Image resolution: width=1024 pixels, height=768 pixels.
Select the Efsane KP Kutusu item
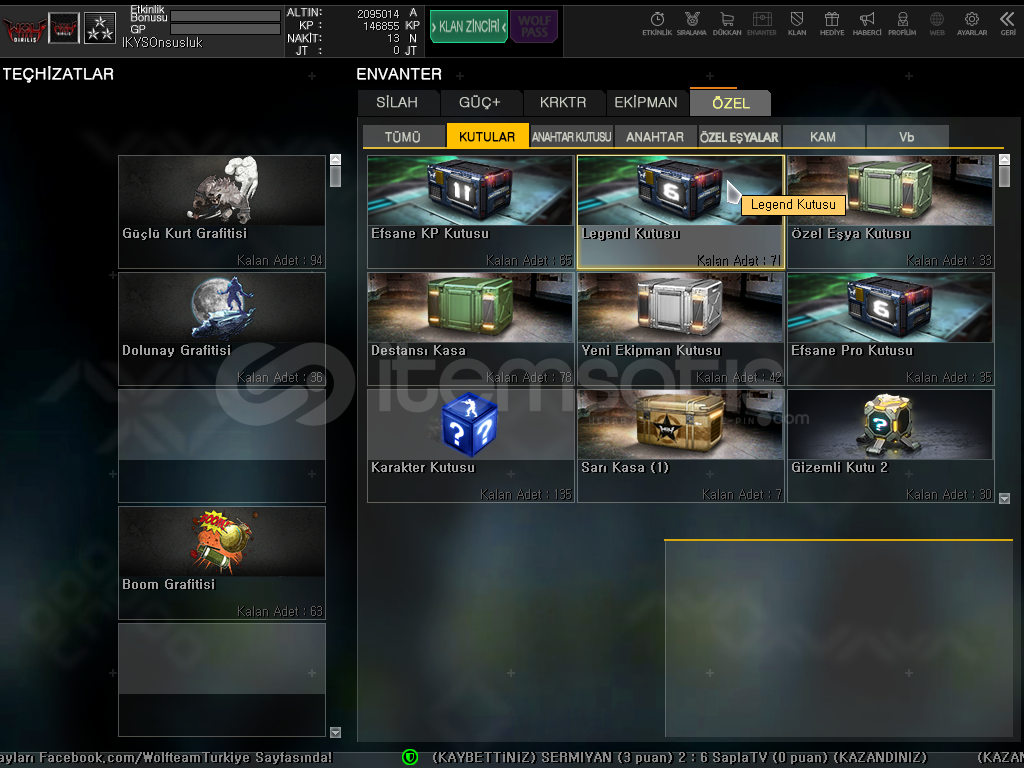point(470,212)
